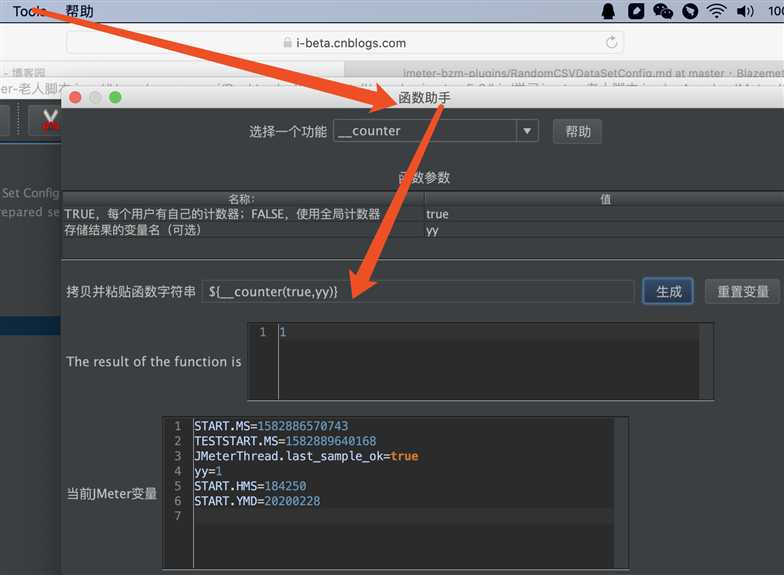The width and height of the screenshot is (784, 575).
Task: Click the 重置变量 reset variables button
Action: point(742,292)
